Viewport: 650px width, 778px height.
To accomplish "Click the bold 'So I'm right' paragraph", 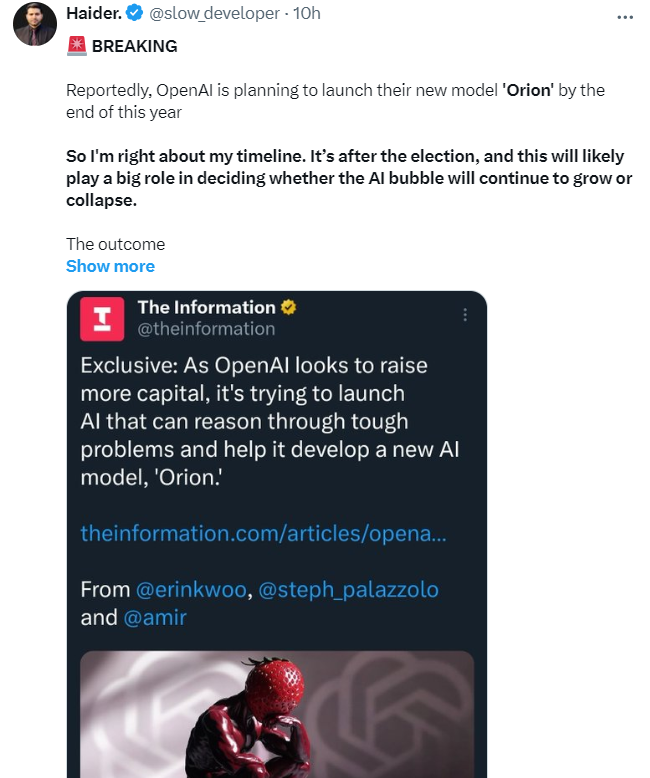I will [x=345, y=178].
